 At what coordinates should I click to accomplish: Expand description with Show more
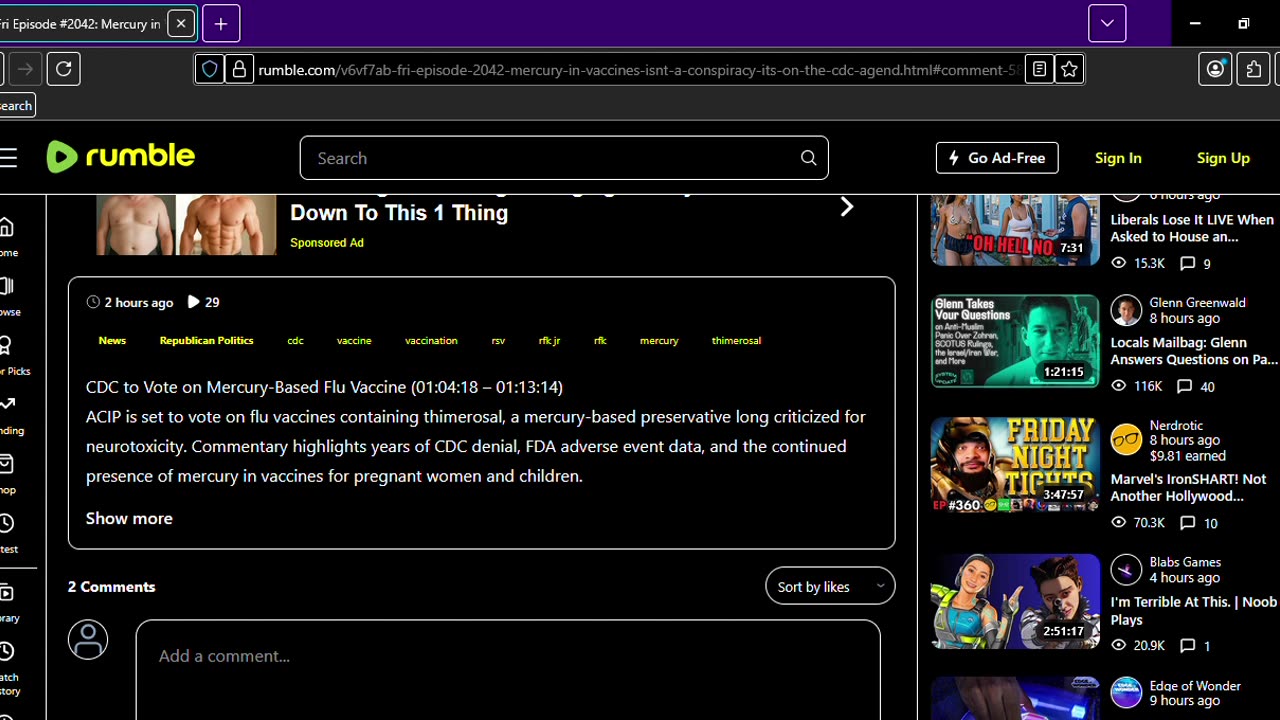(129, 518)
